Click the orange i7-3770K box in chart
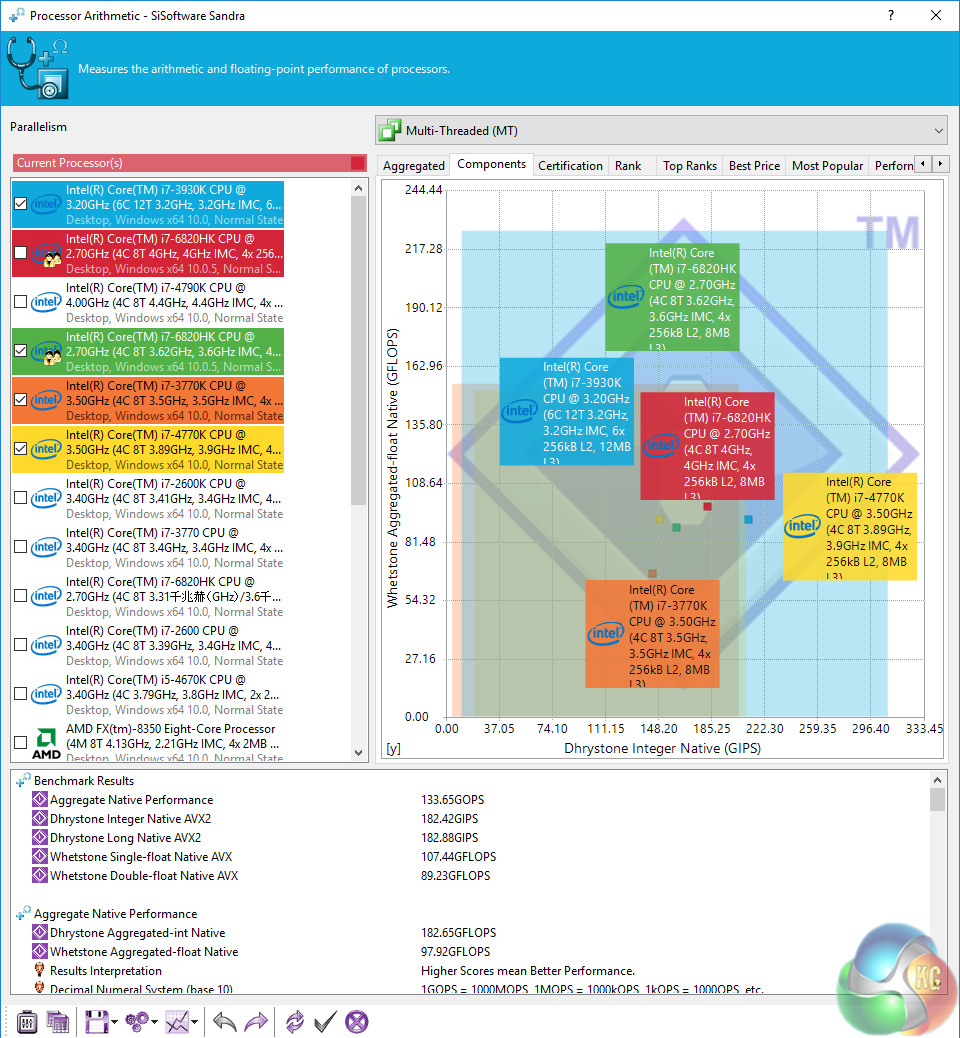Screen dimensions: 960x1038 click(x=652, y=634)
